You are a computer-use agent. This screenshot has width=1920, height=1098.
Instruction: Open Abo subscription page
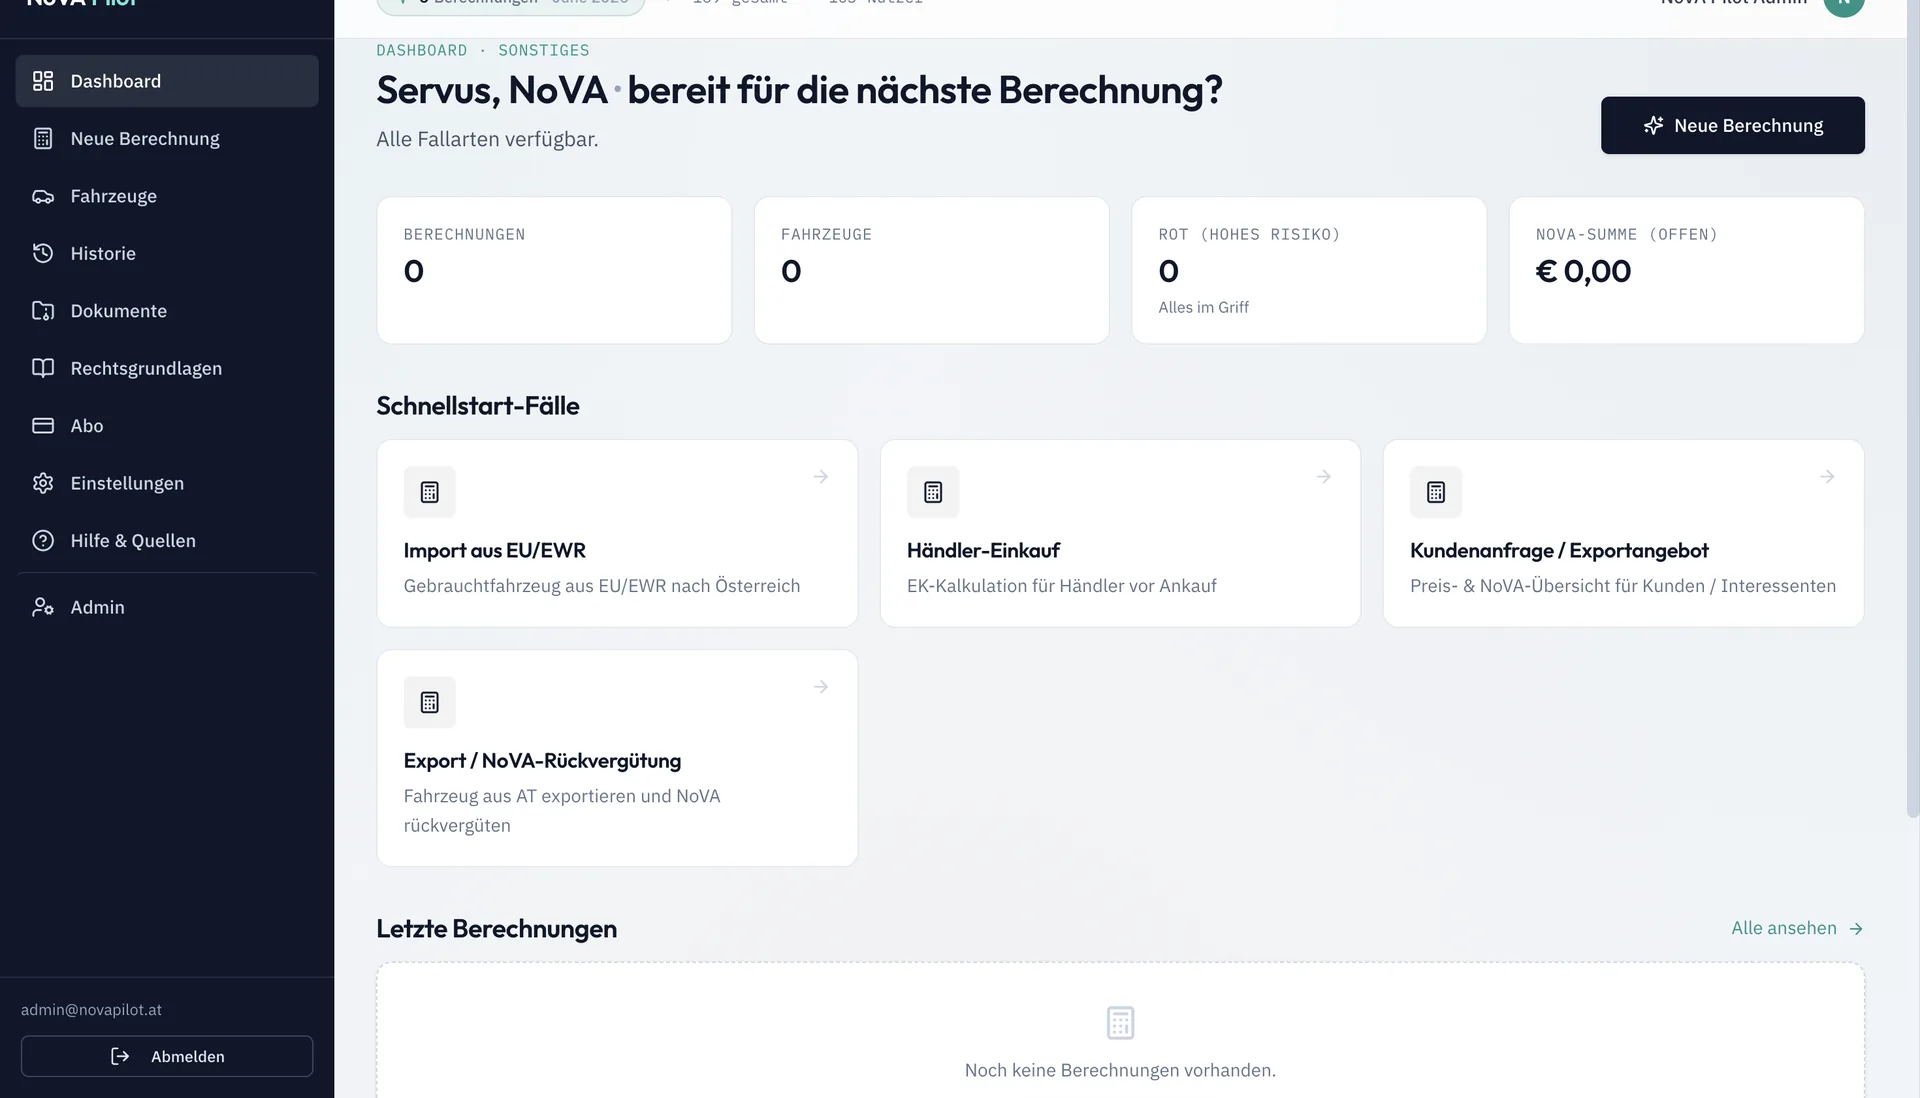167,426
